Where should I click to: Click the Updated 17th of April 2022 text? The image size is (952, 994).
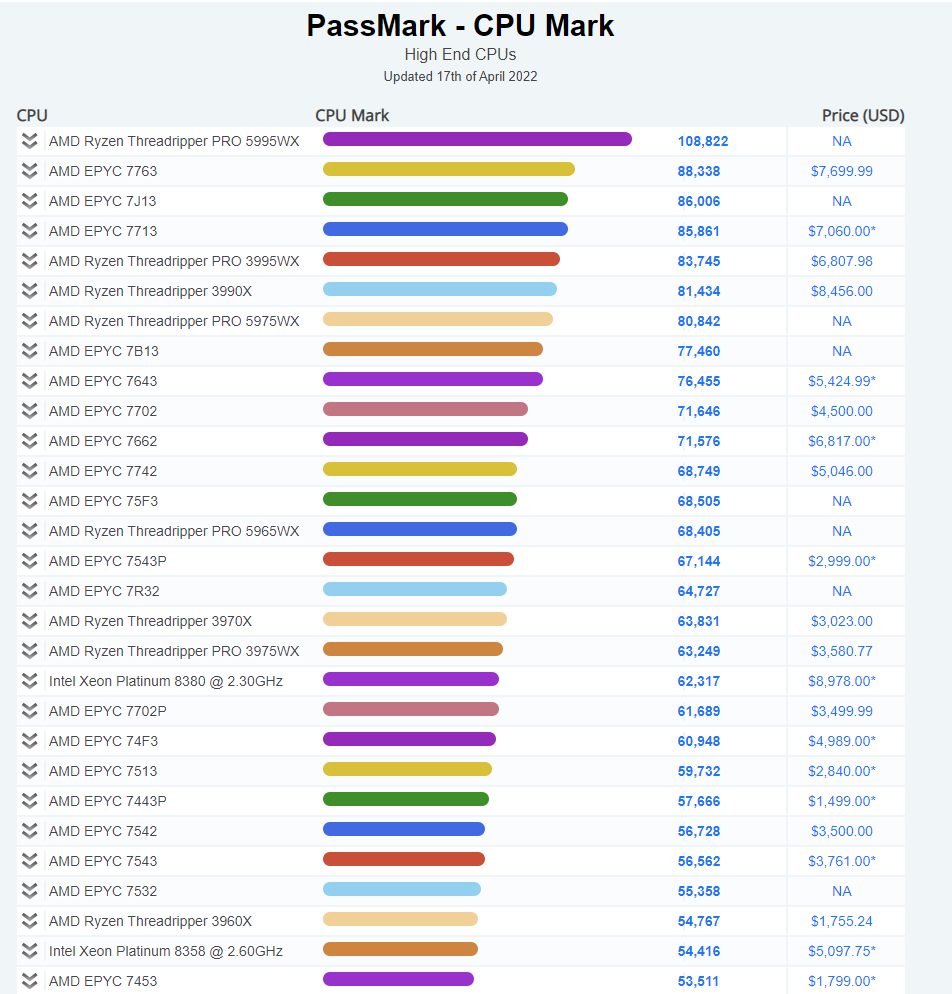point(460,76)
